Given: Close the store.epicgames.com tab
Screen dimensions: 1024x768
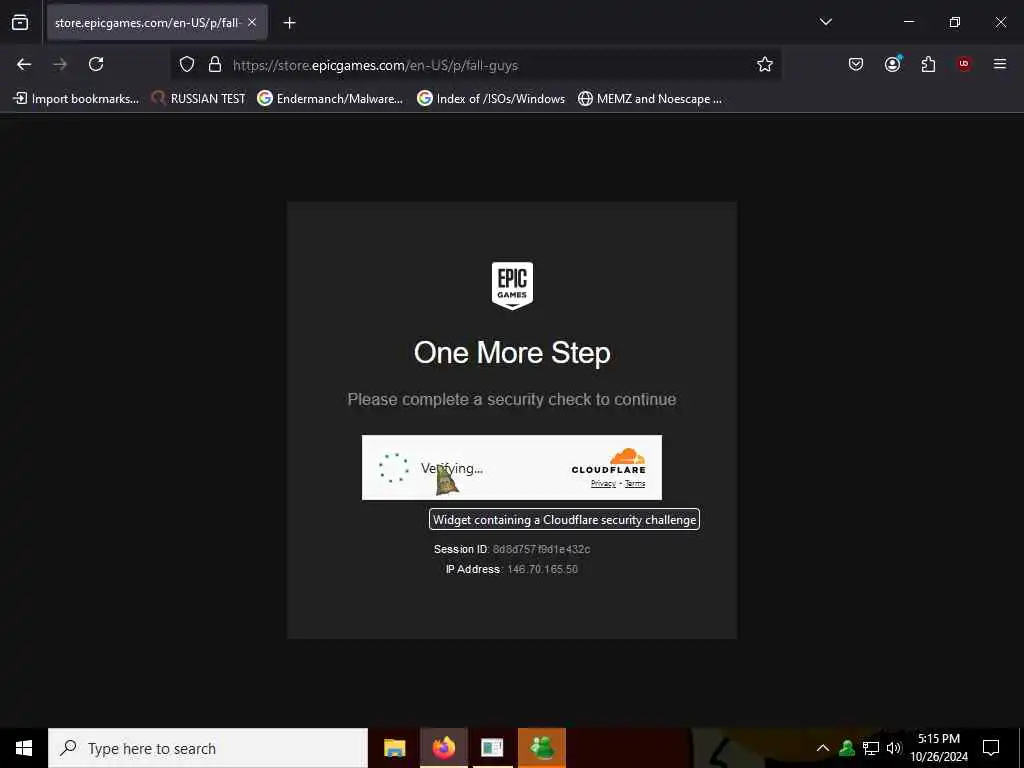Looking at the screenshot, I should (252, 22).
